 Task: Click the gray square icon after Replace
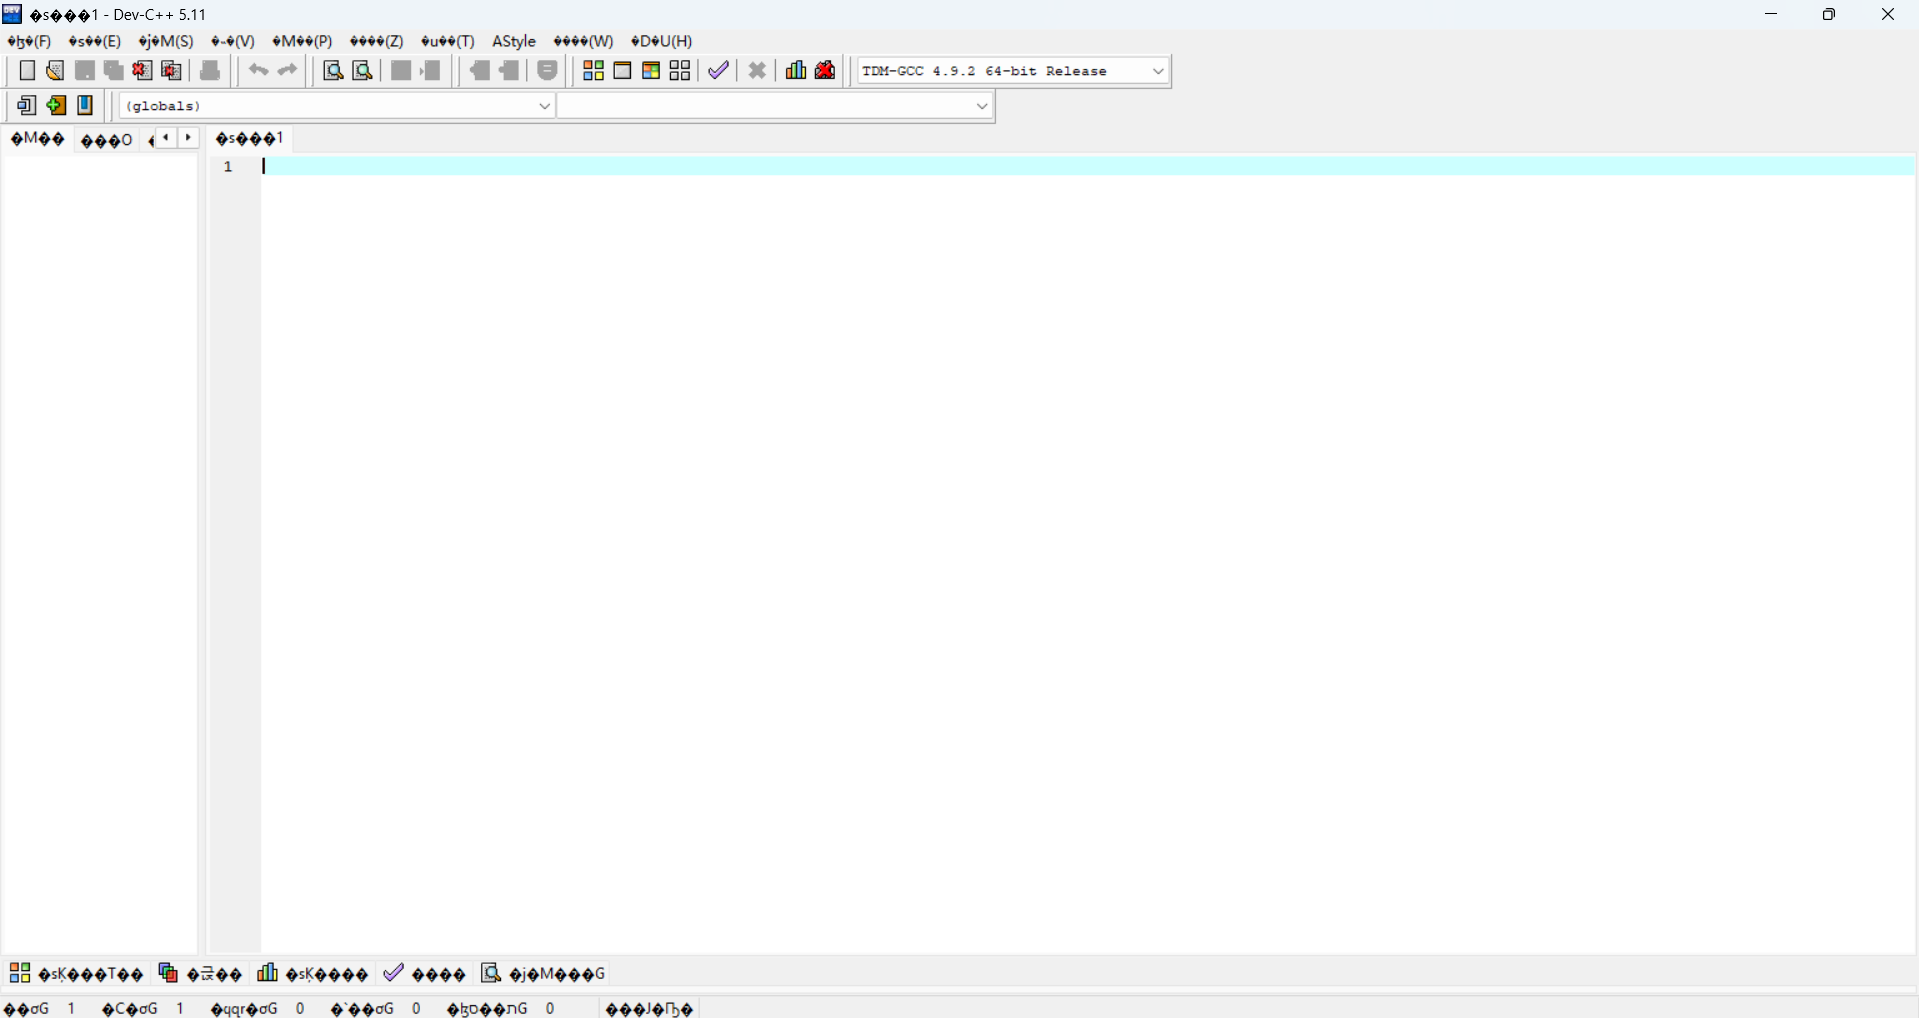401,70
